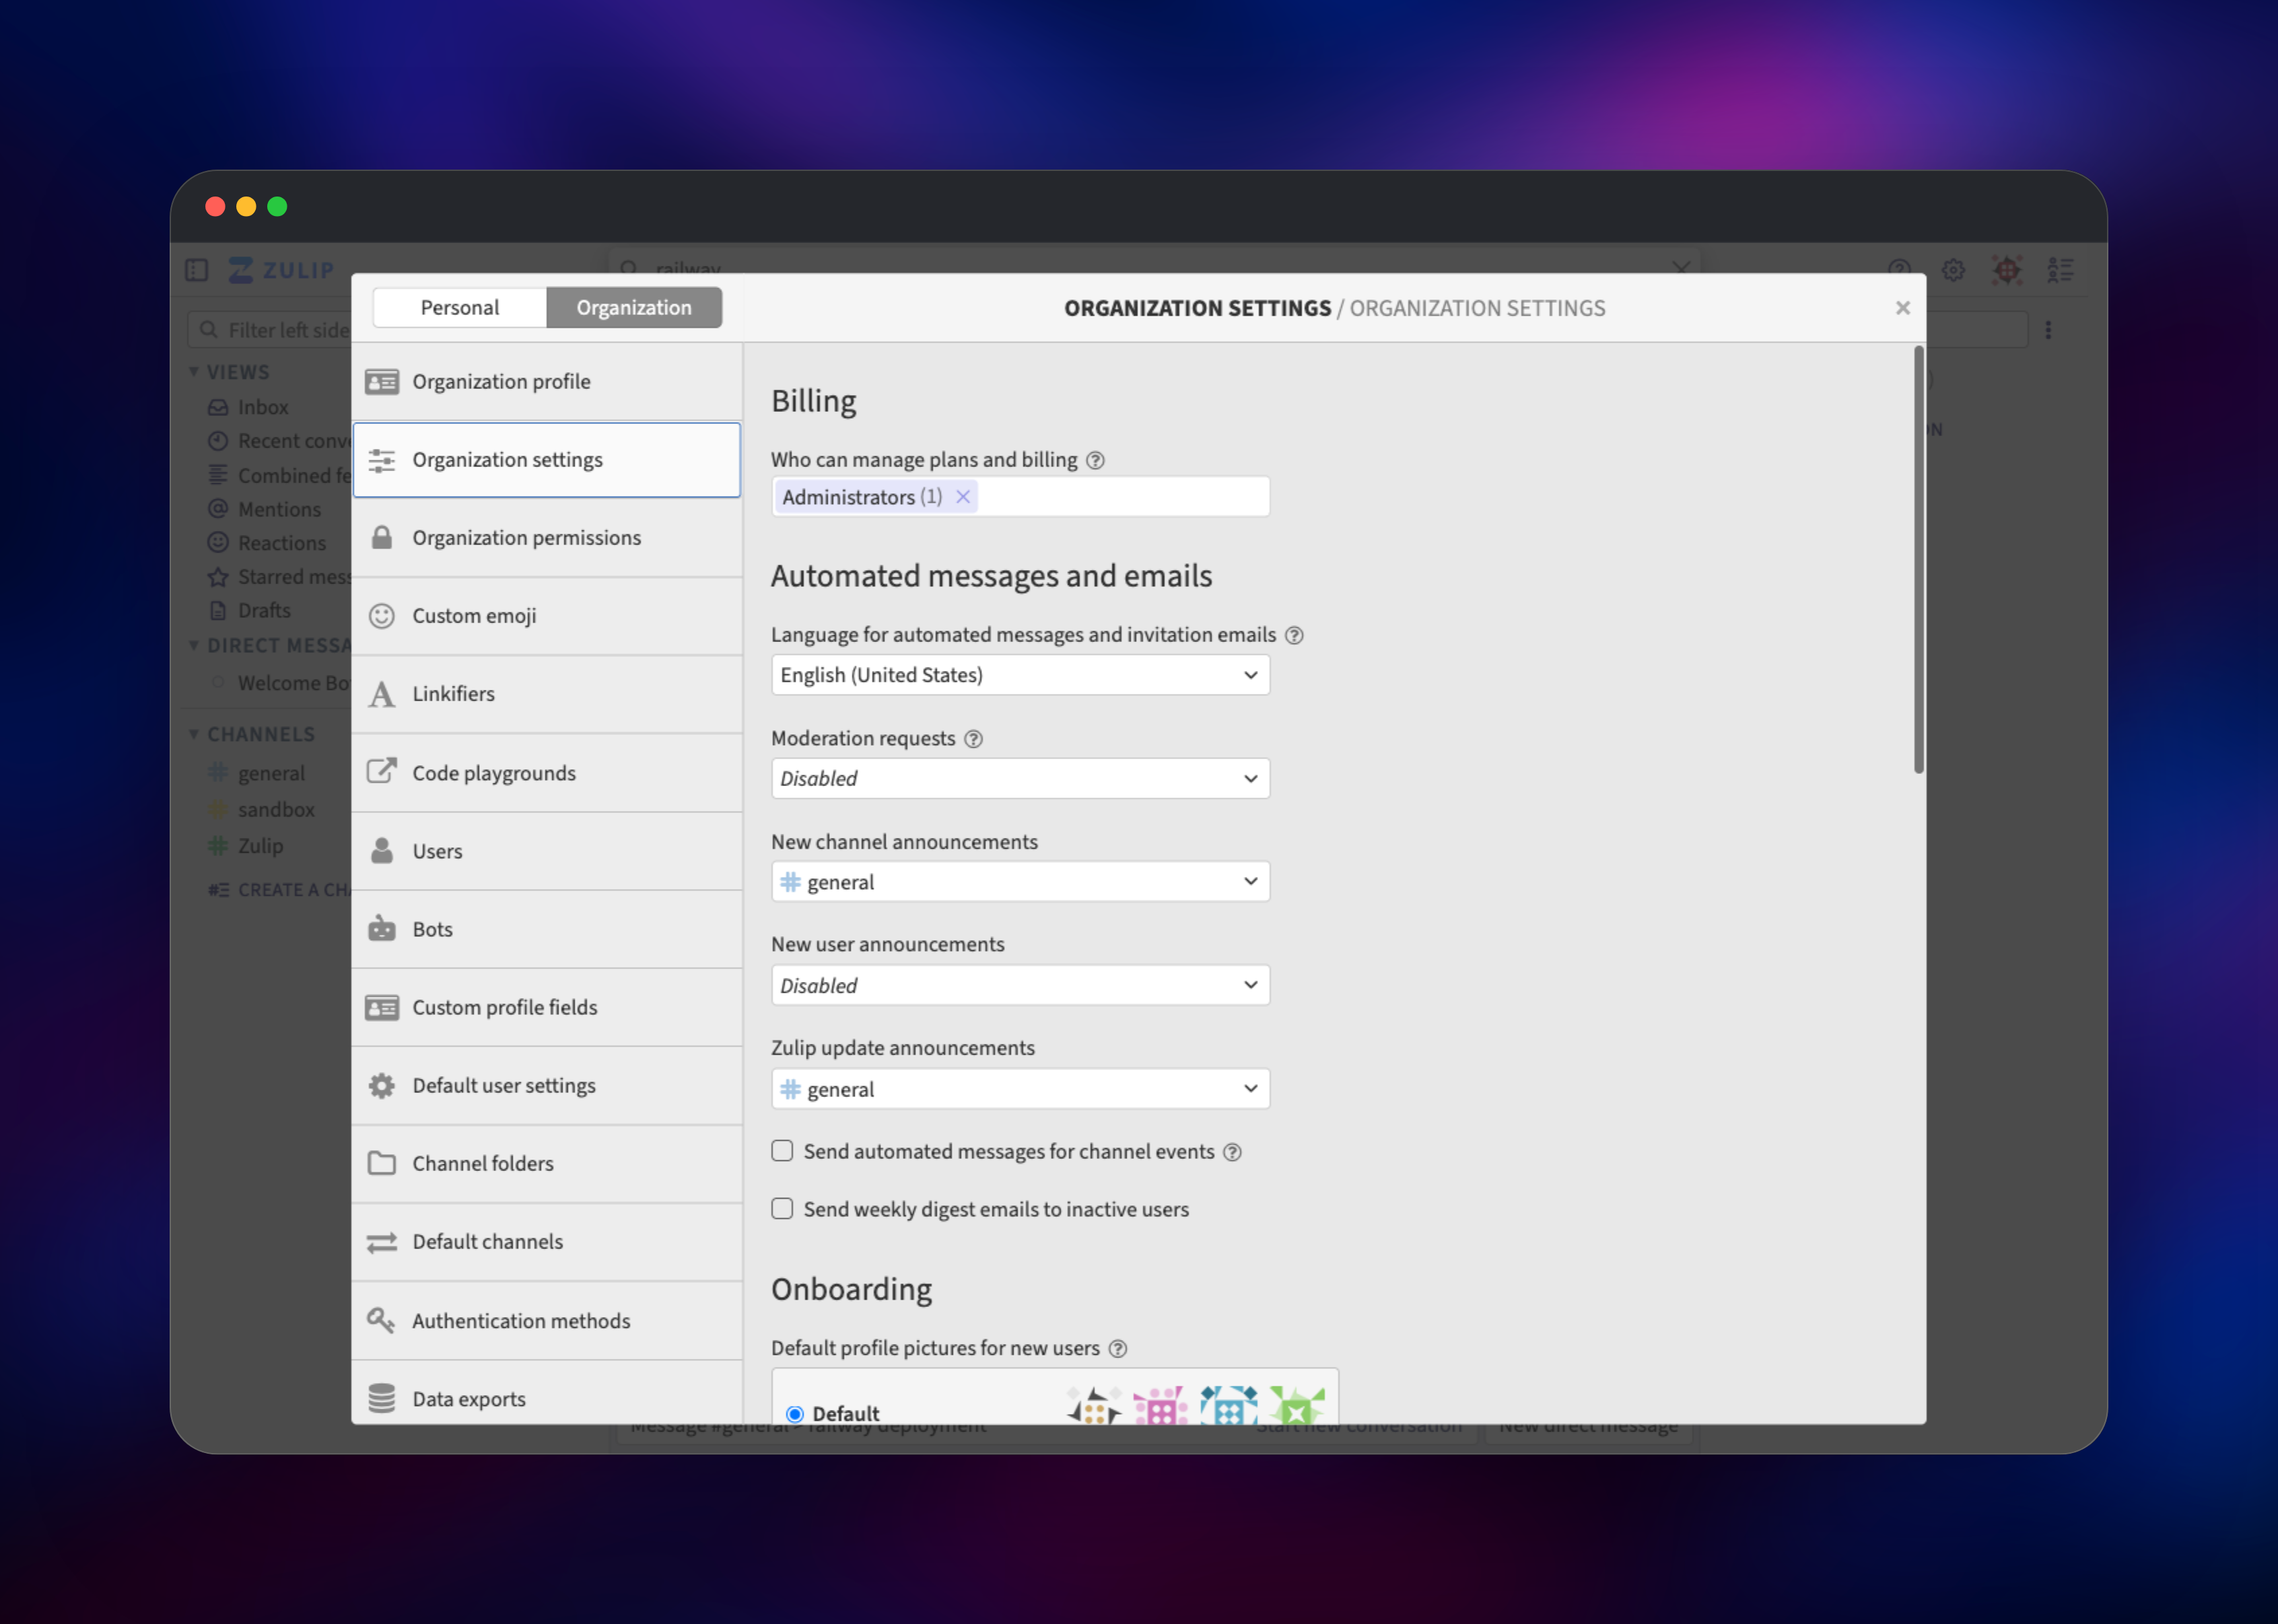Open main gear menu in header
This screenshot has height=1624, width=2278.
(1953, 270)
